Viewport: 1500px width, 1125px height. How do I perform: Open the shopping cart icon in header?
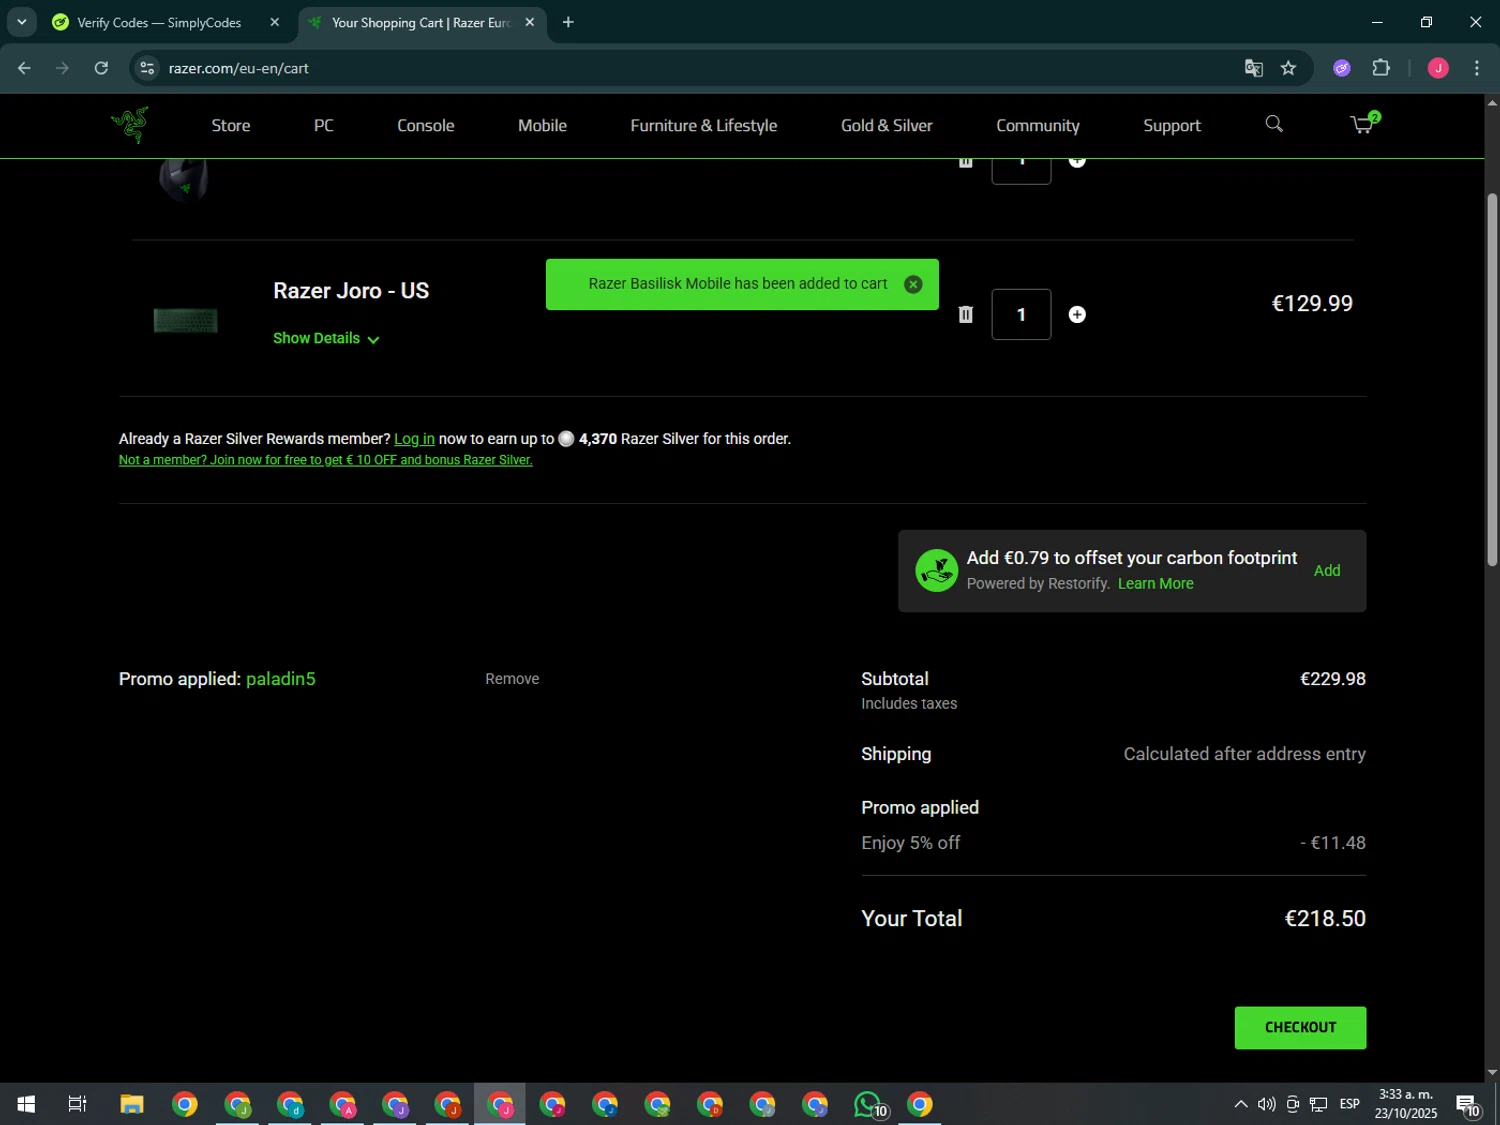[x=1363, y=124]
